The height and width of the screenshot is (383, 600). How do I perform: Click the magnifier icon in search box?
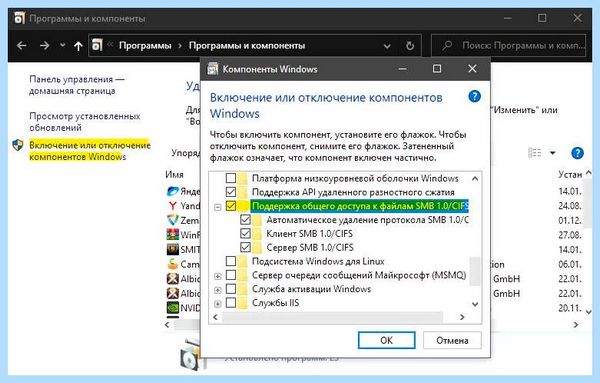click(447, 46)
